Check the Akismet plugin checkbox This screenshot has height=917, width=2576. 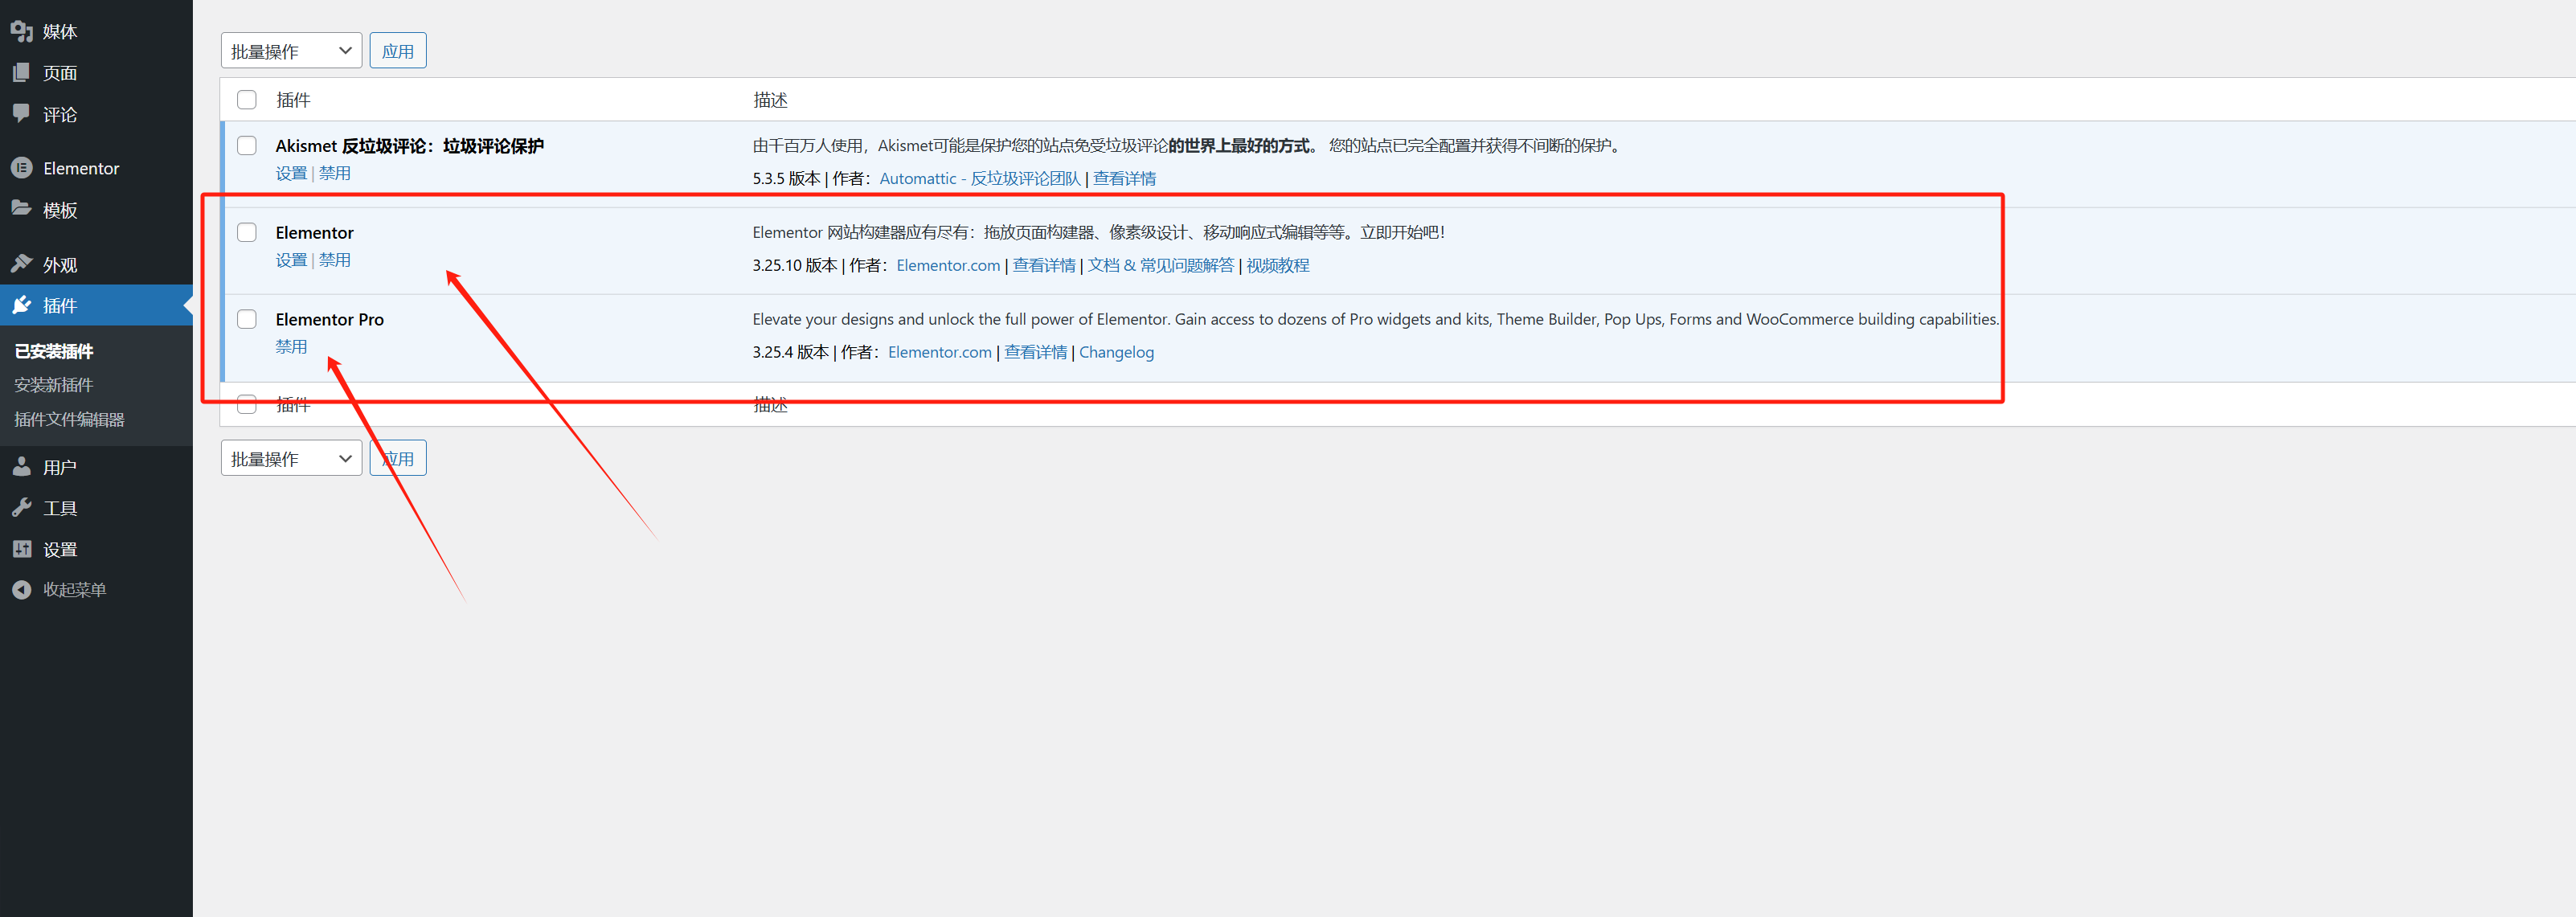click(247, 146)
